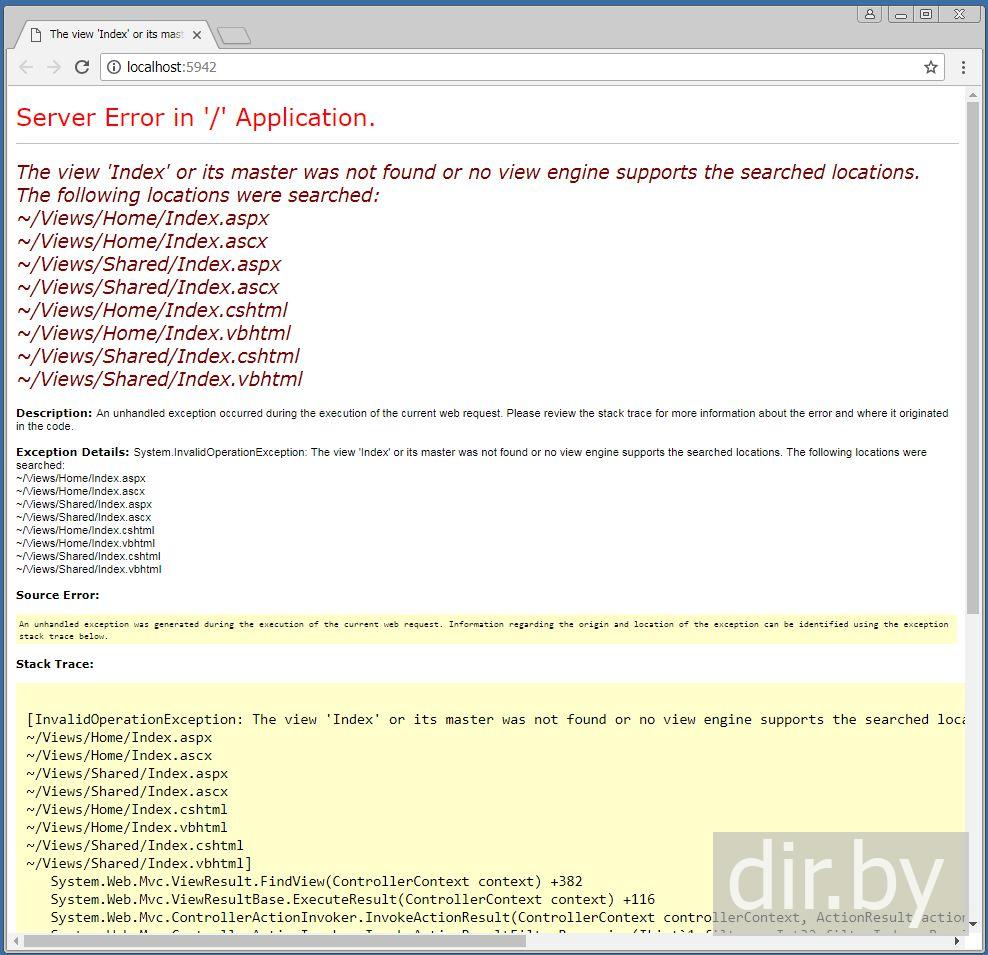Click the vertical scrollbar up arrow
988x955 pixels.
point(973,95)
